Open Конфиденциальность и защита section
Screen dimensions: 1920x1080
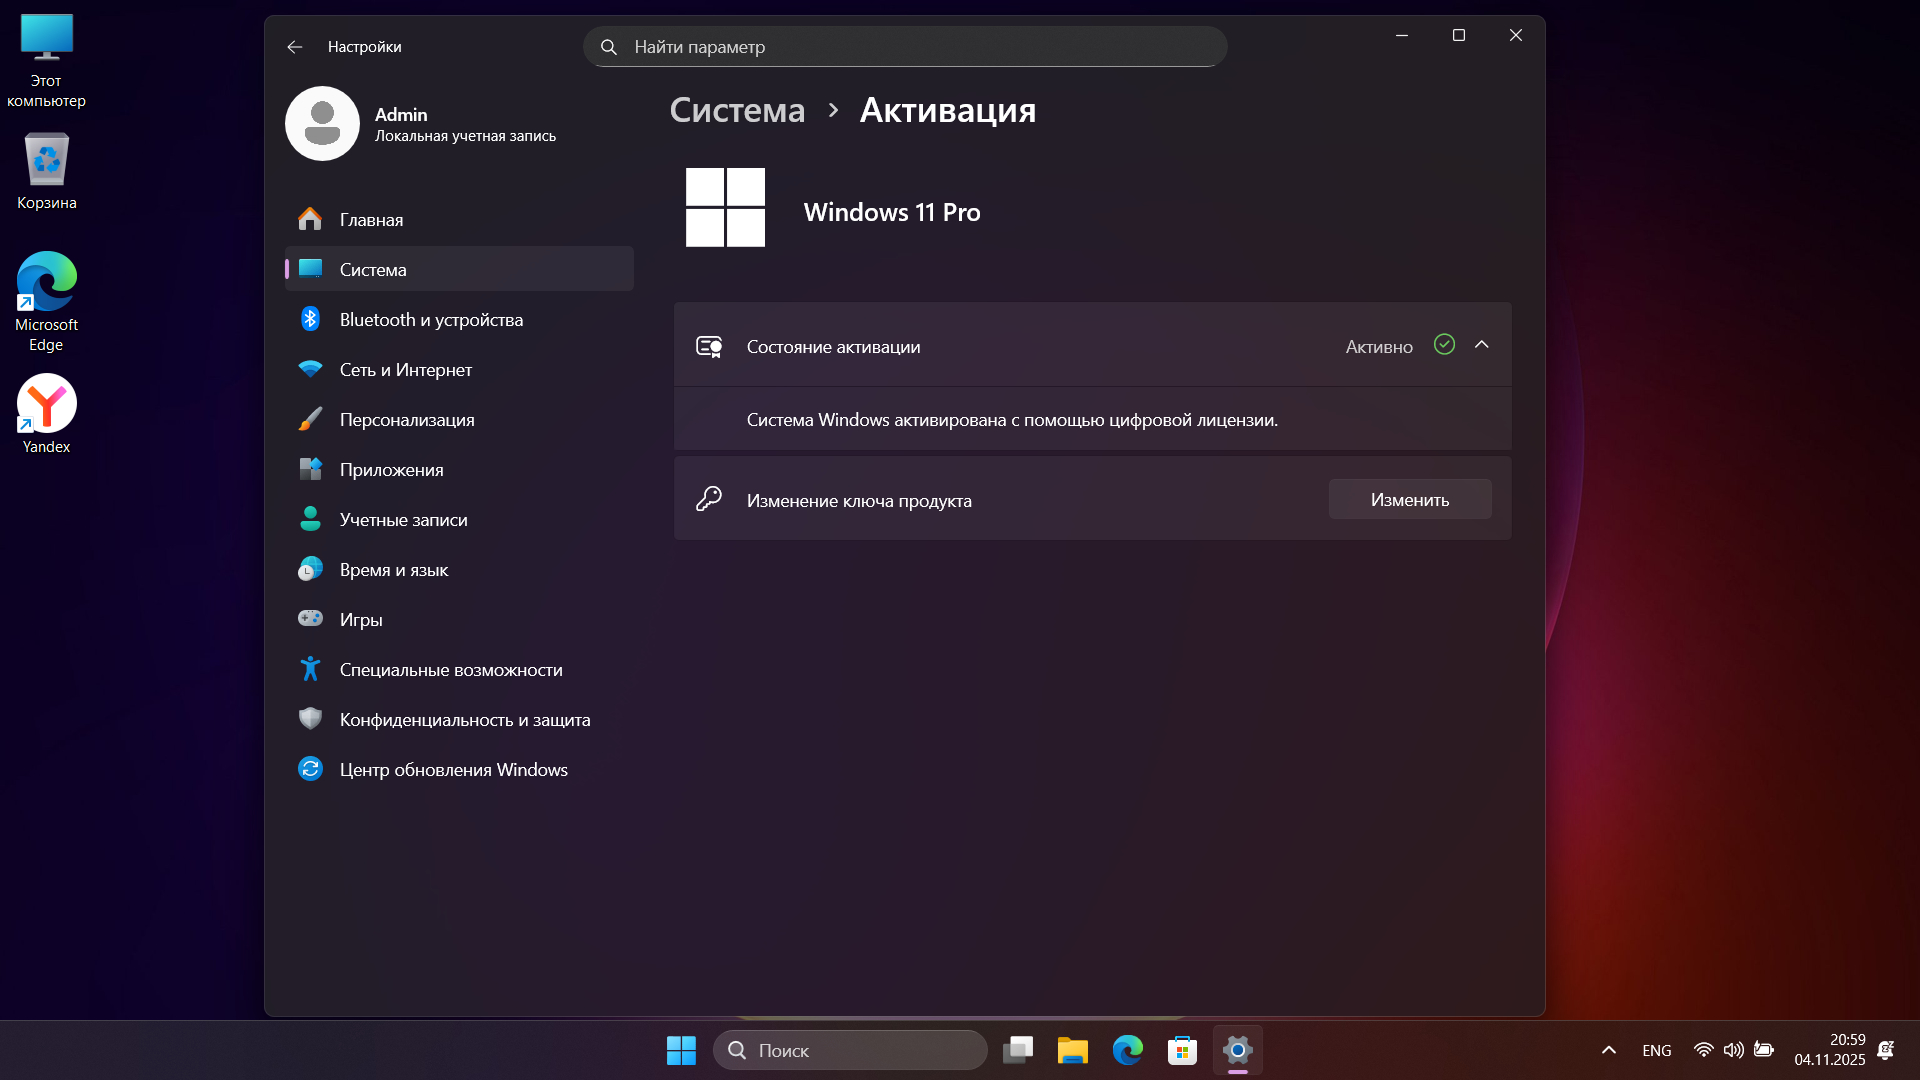coord(464,720)
